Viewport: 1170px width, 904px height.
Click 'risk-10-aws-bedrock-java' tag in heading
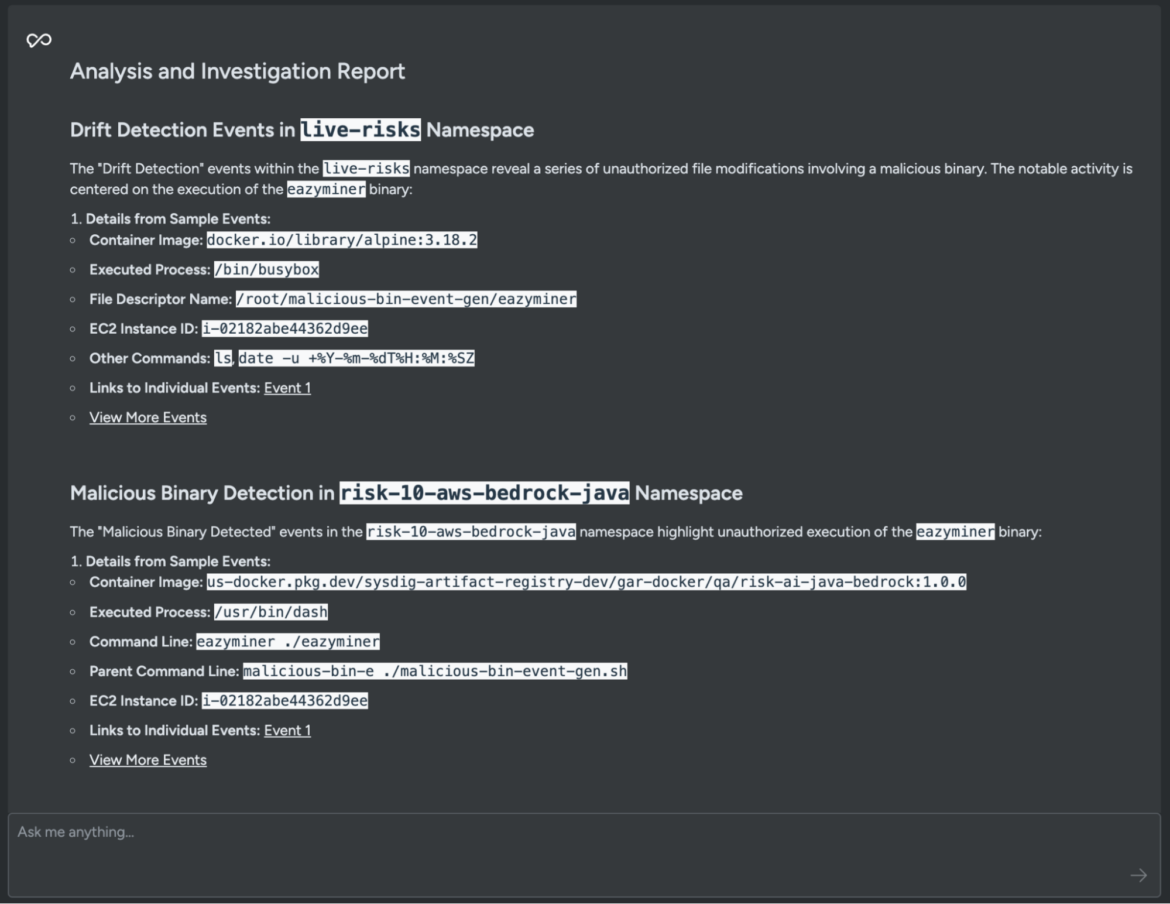click(x=484, y=493)
